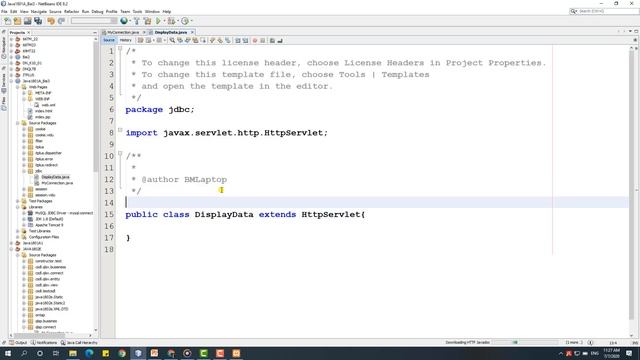Click the Shift Line Right icon
The width and height of the screenshot is (640, 360).
coord(245,40)
